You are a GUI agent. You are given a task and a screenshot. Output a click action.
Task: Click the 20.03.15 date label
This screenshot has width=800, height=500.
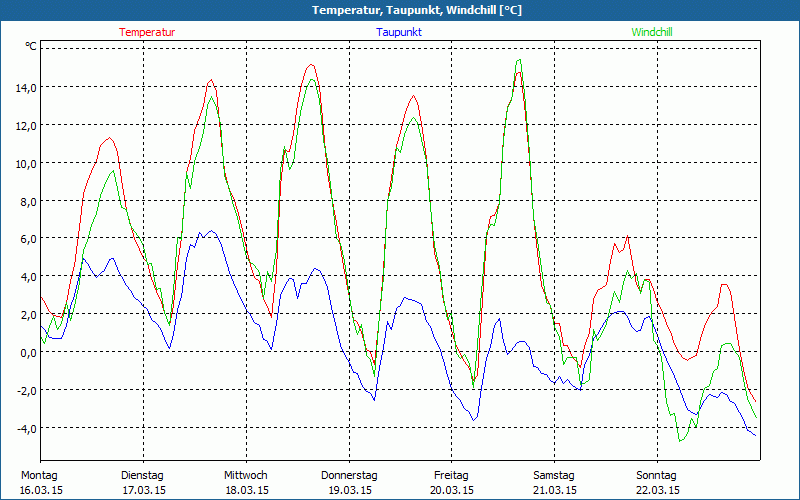pos(453,490)
